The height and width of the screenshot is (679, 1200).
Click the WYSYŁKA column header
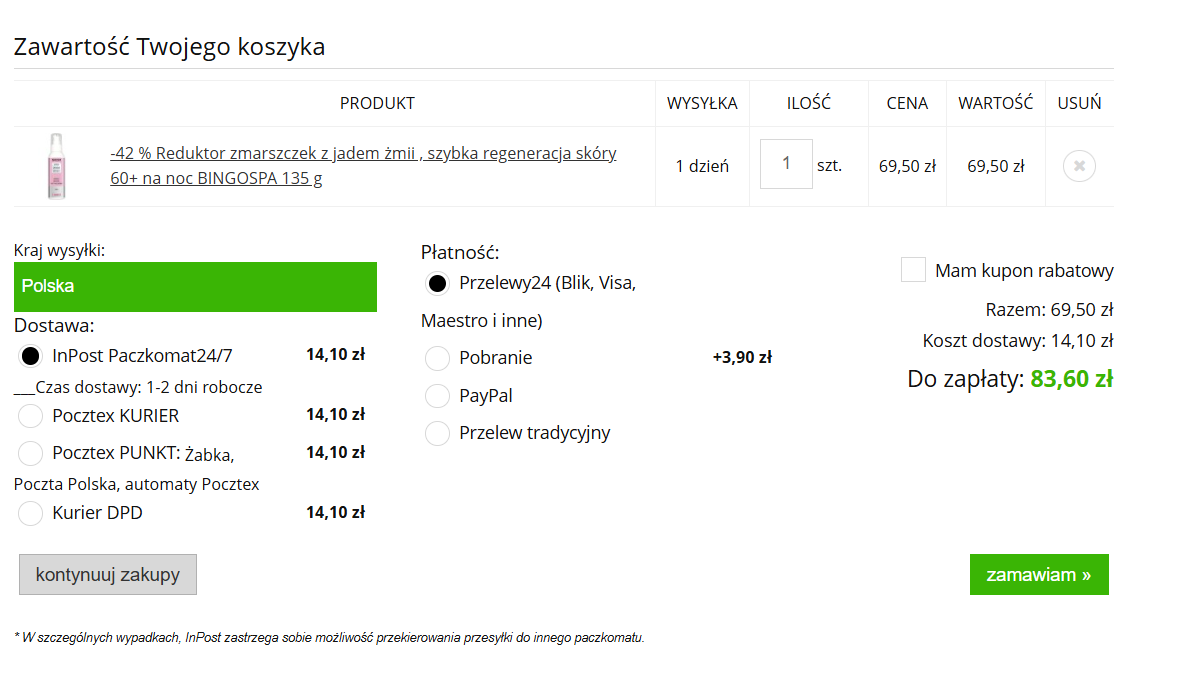click(702, 103)
